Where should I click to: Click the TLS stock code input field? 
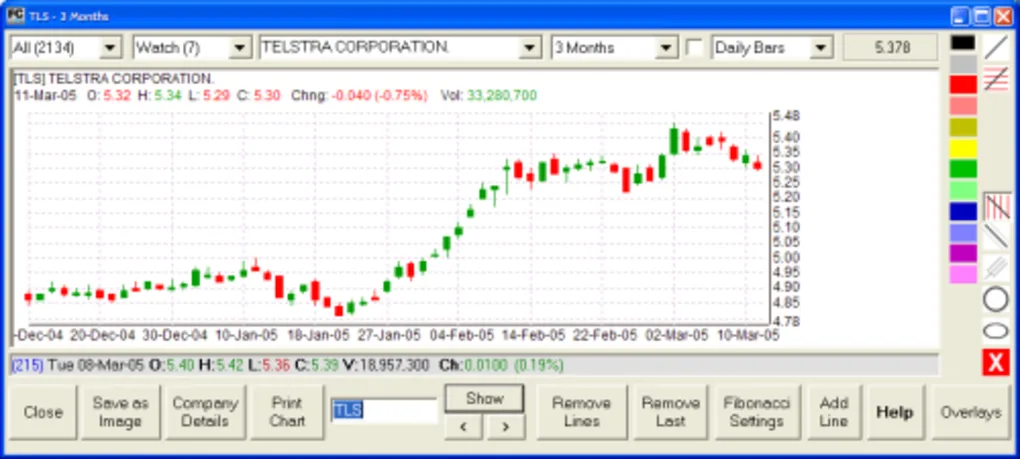[x=384, y=410]
